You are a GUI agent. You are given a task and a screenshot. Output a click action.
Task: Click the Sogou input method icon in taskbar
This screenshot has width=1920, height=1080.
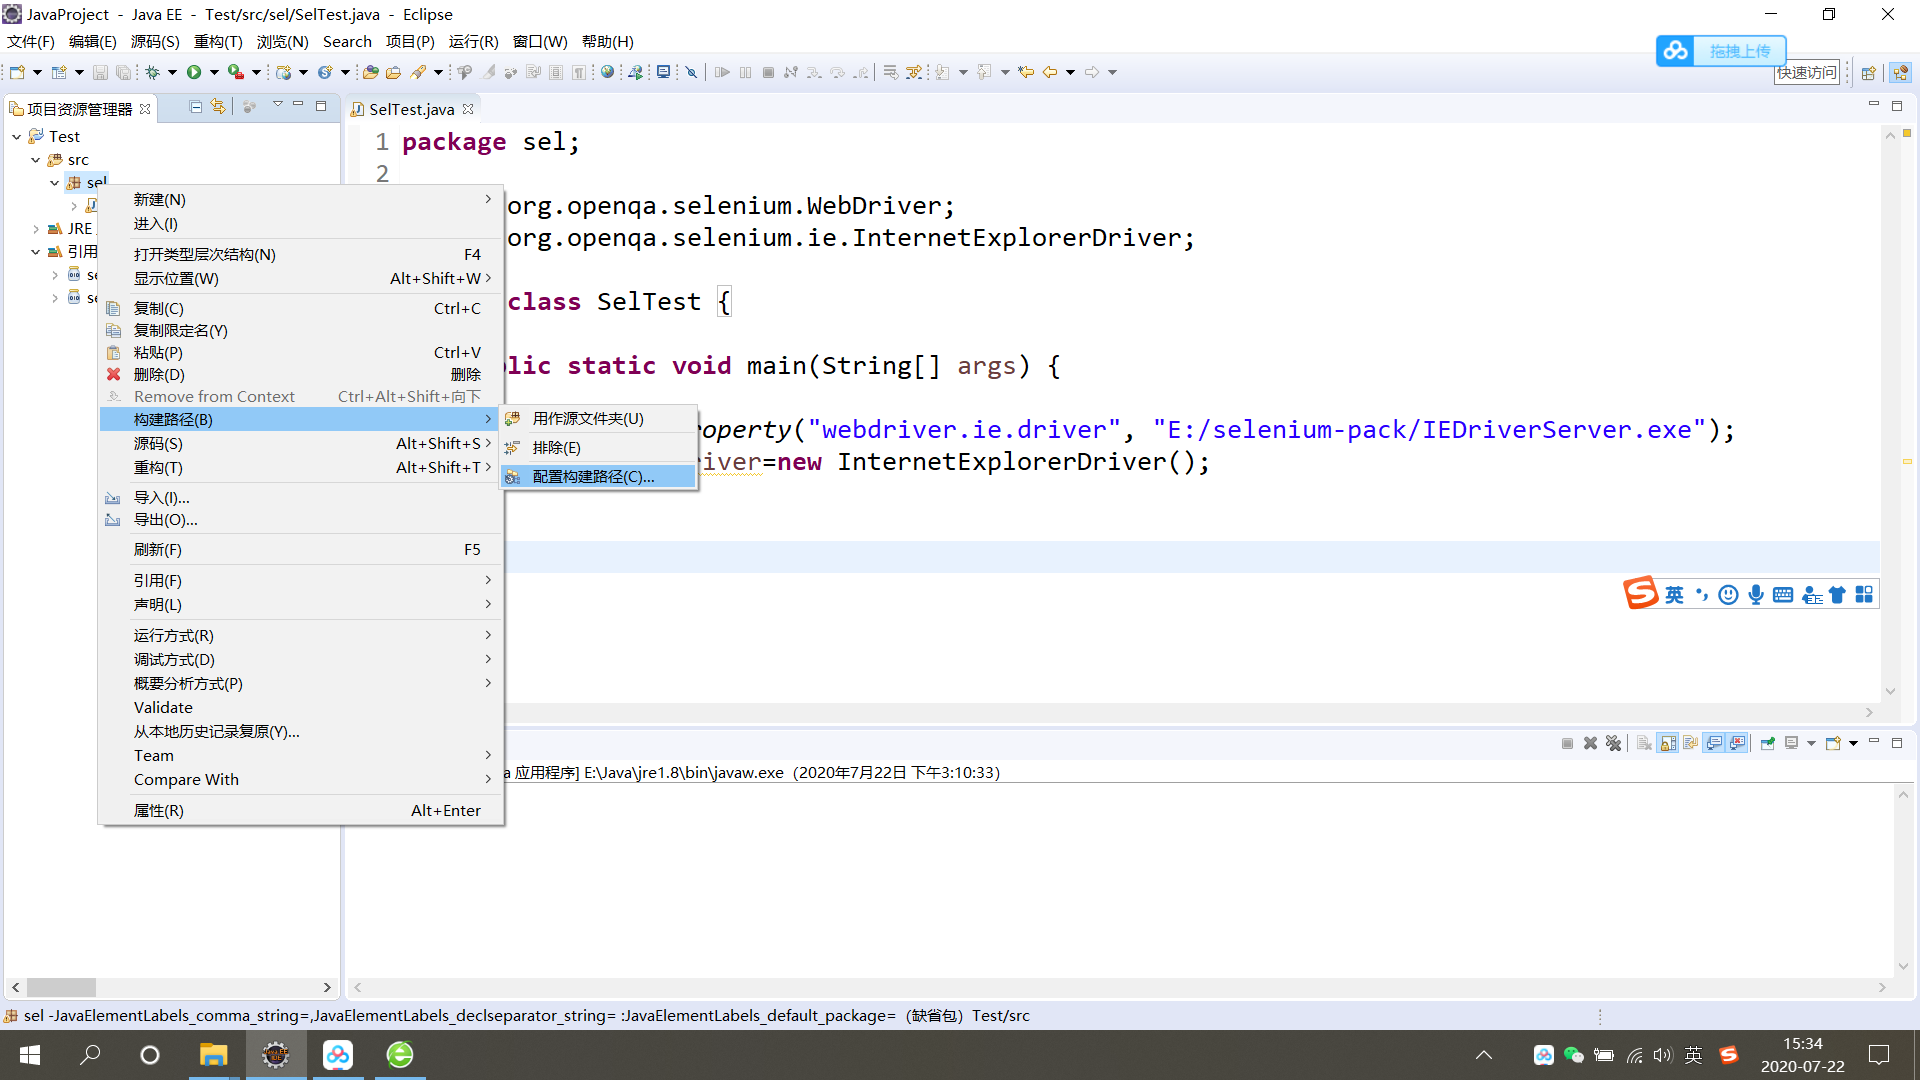pyautogui.click(x=1729, y=1055)
